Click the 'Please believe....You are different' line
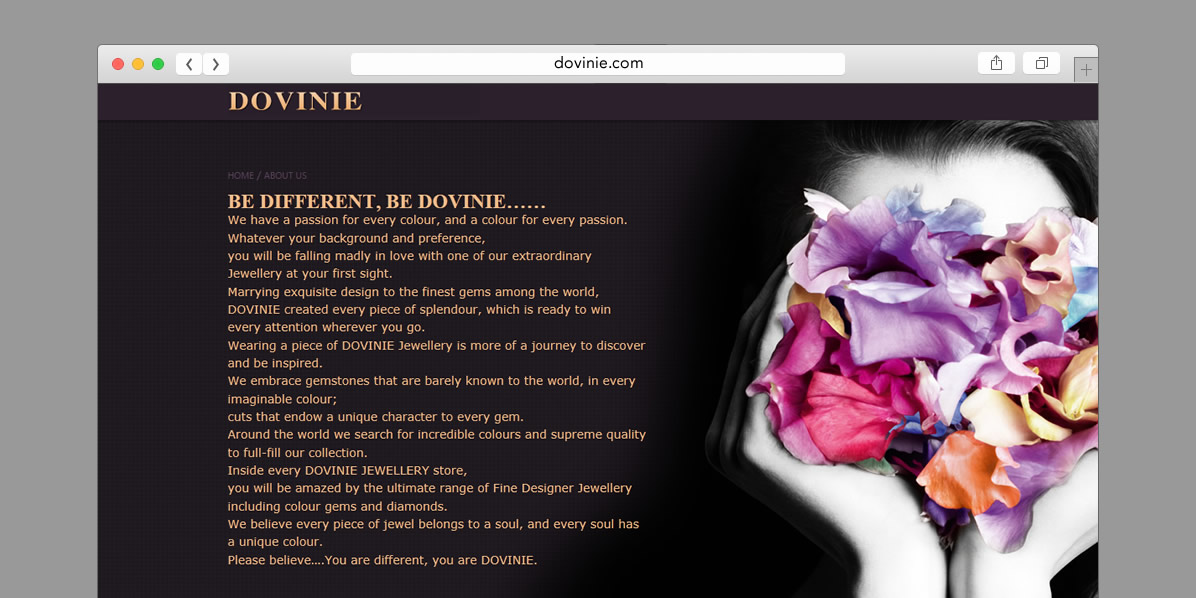Image resolution: width=1196 pixels, height=598 pixels. tap(382, 560)
